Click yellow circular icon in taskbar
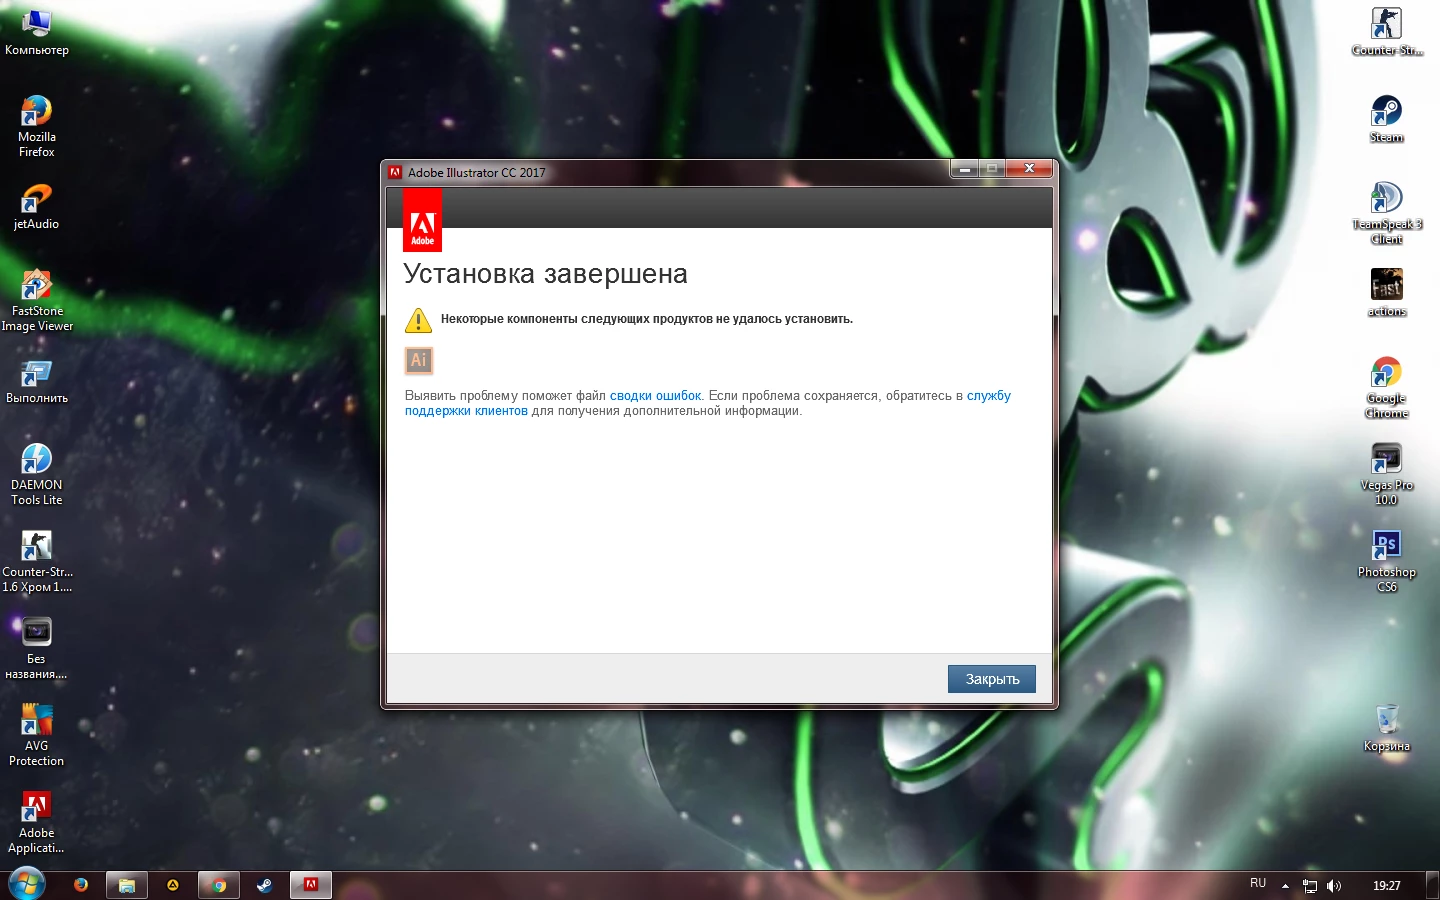Screen dimensions: 1440x900 173,885
